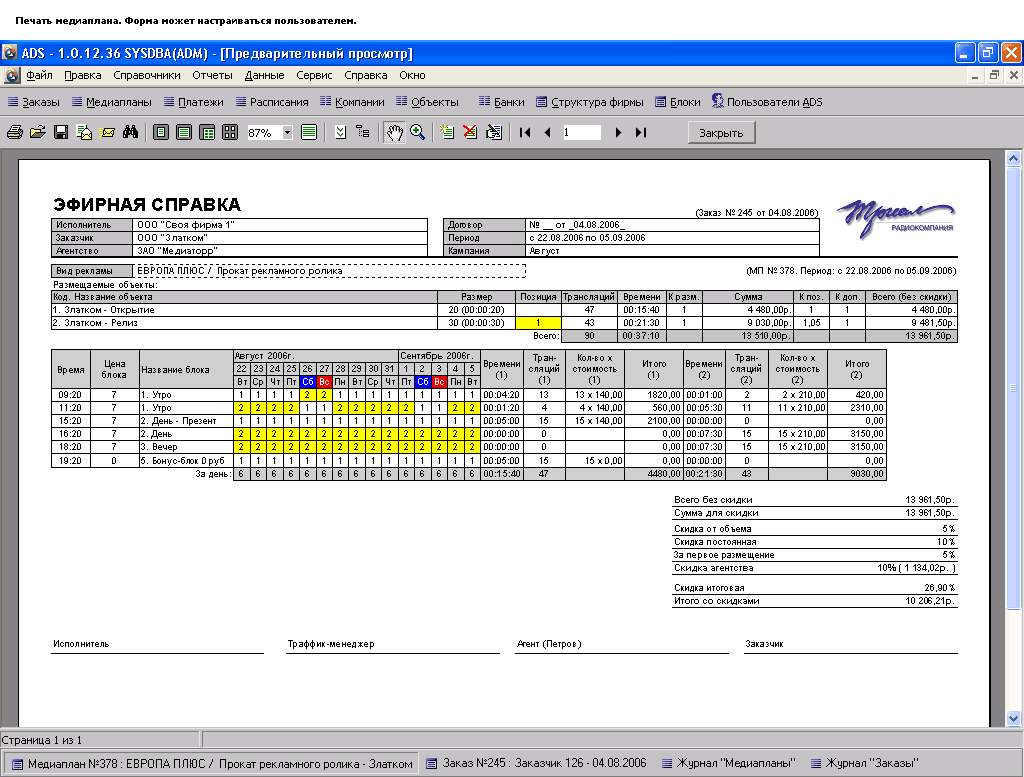This screenshot has height=777, width=1024.
Task: Open Медиапланы from the toolbar
Action: pyautogui.click(x=112, y=102)
